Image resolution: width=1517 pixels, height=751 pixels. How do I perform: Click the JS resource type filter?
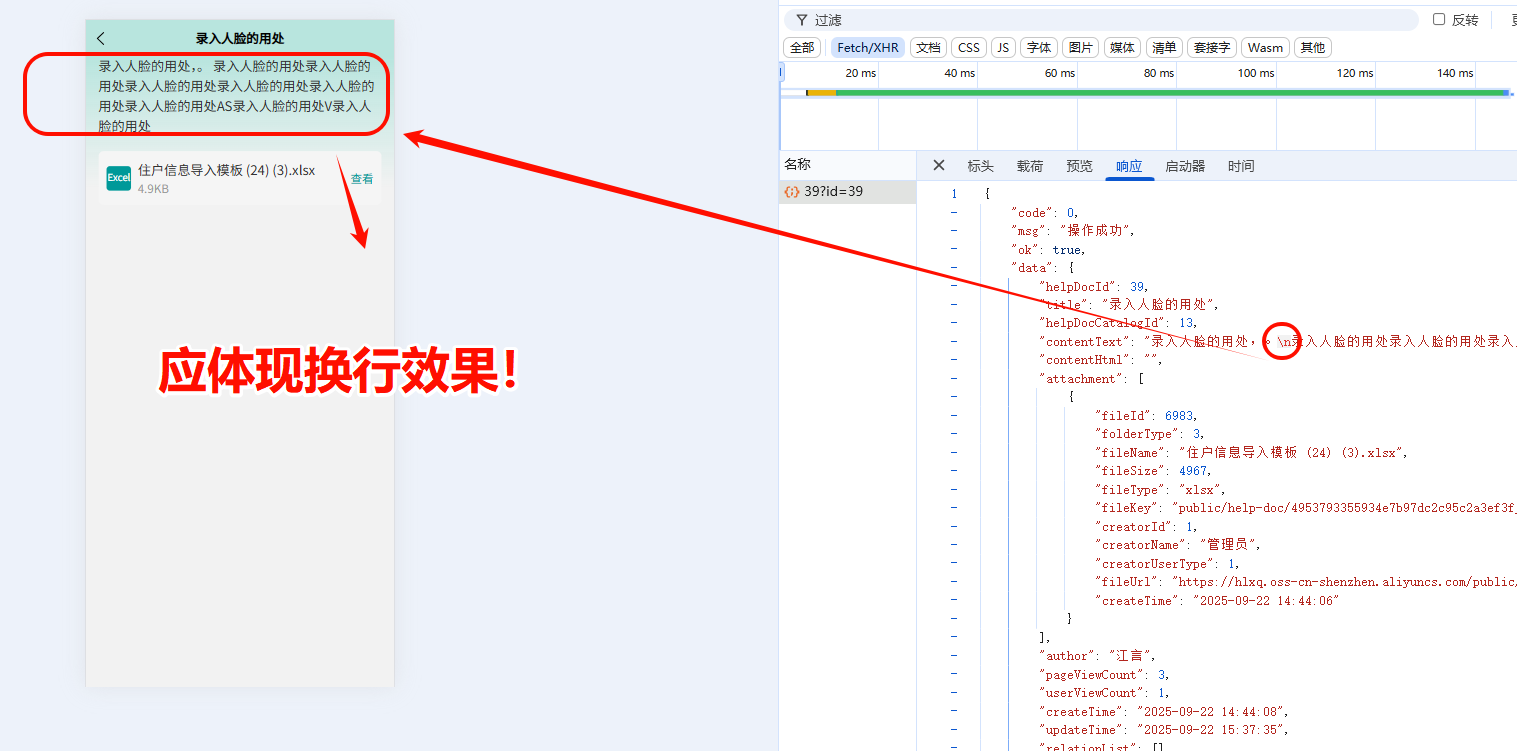1003,47
